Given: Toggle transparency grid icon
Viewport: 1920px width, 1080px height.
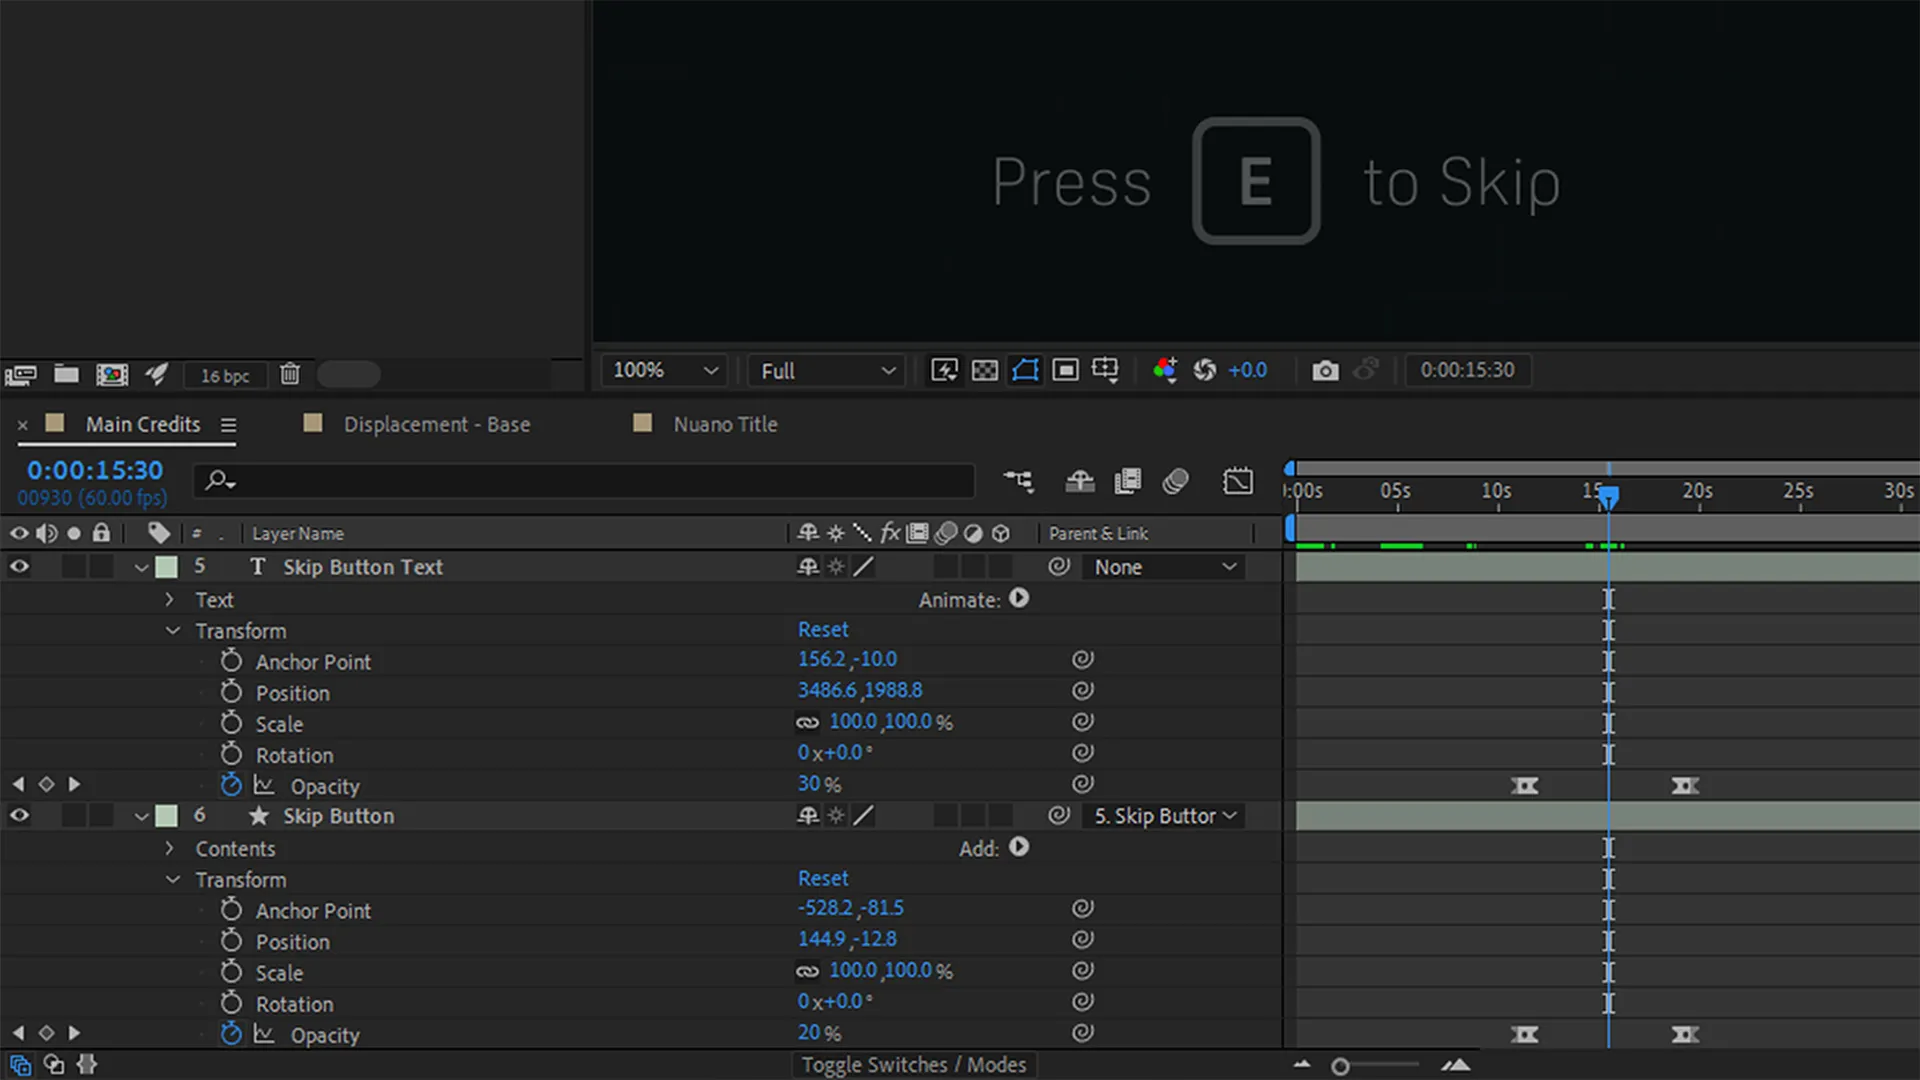Looking at the screenshot, I should coord(985,370).
